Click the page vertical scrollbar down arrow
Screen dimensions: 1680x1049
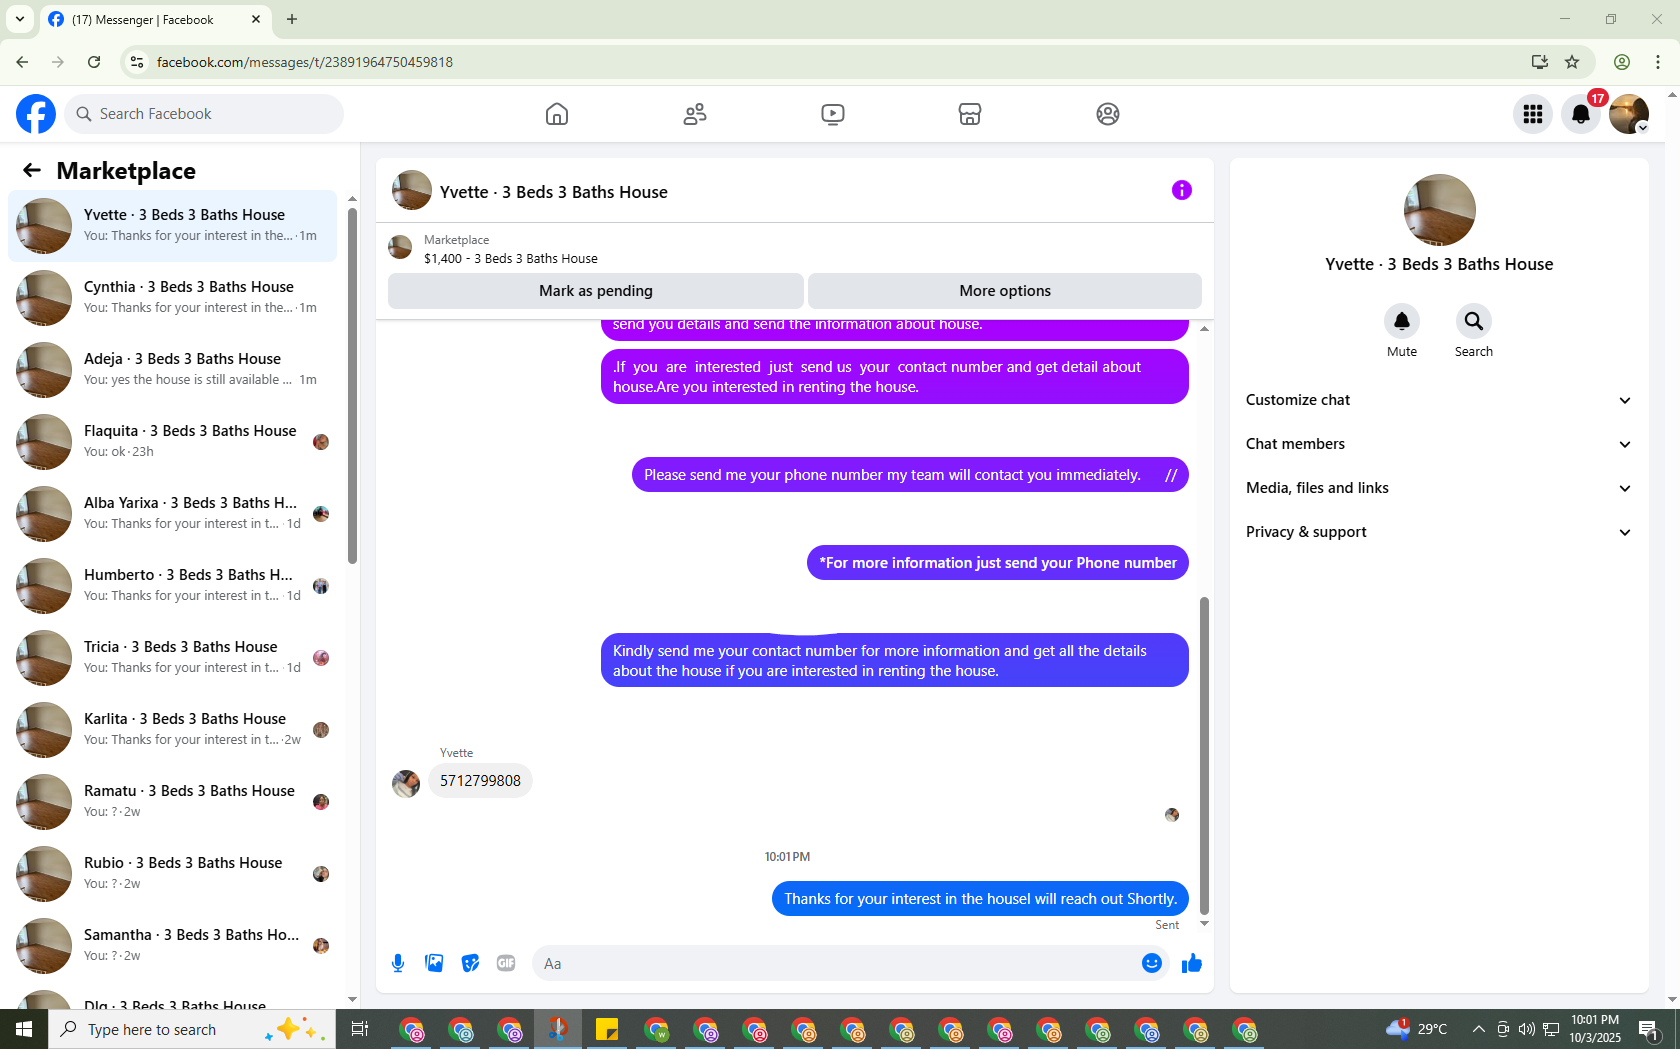click(x=1672, y=1000)
